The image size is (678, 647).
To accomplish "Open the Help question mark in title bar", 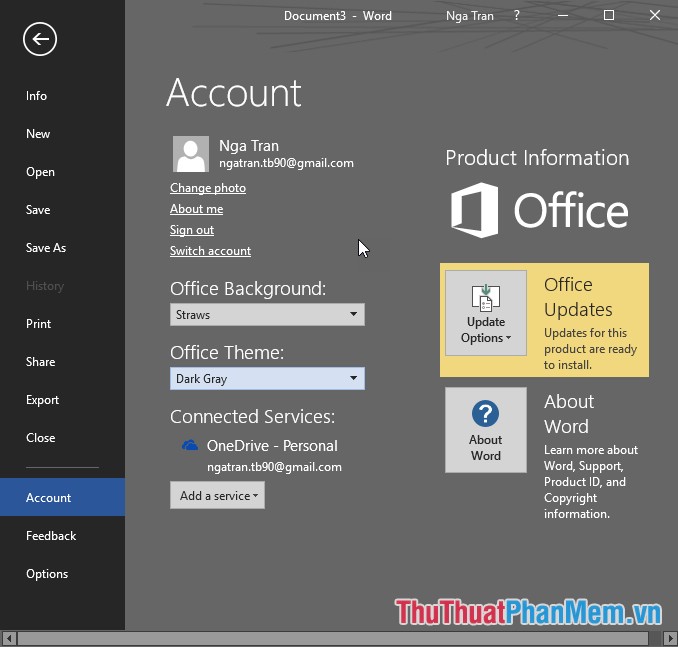I will point(516,16).
